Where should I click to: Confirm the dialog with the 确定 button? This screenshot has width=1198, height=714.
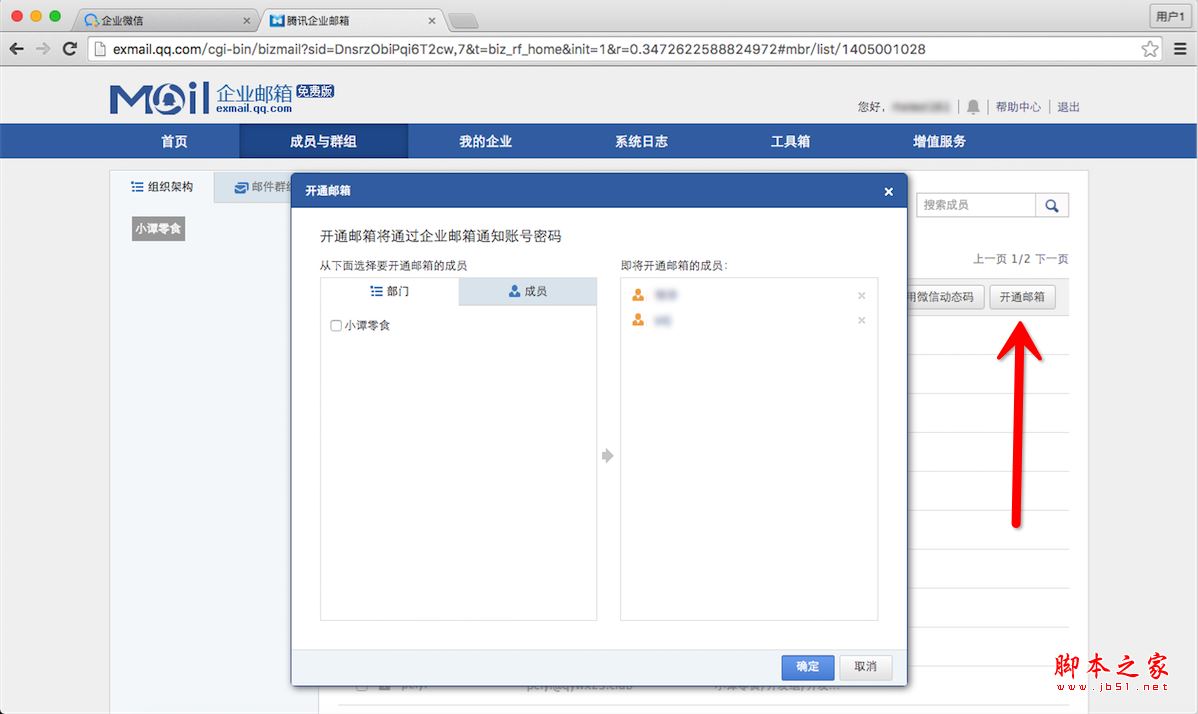point(807,667)
